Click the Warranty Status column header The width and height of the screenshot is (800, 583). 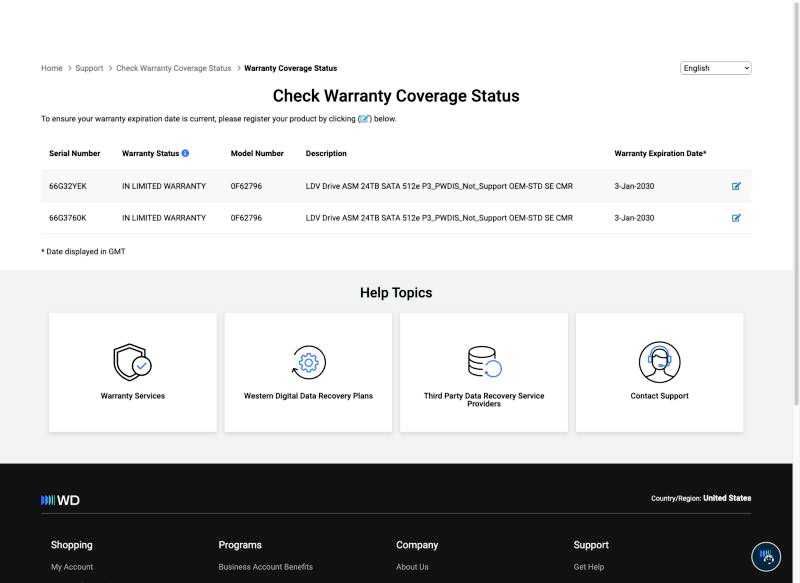(151, 154)
